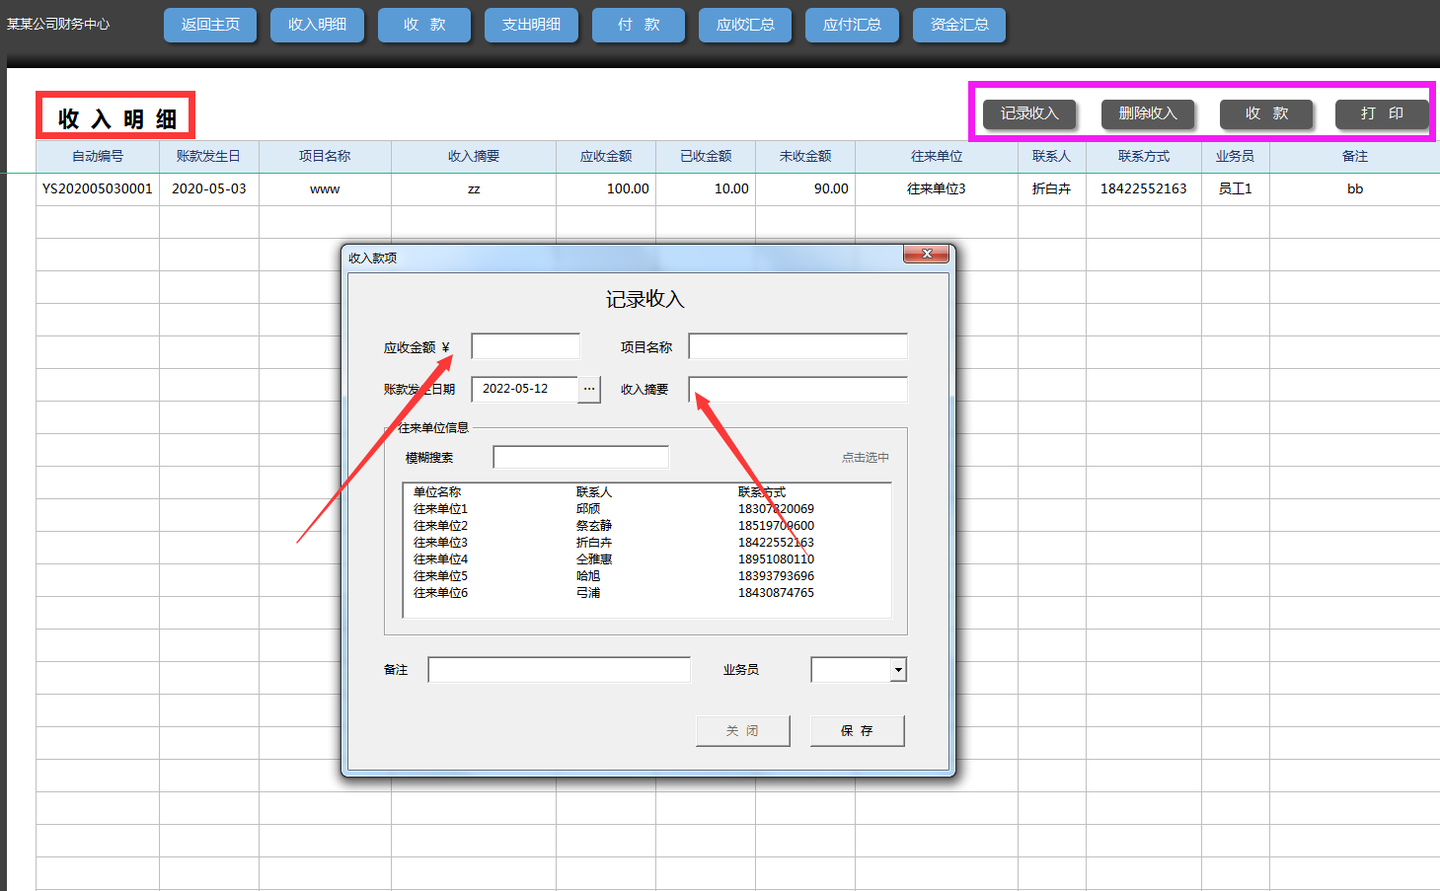Expand the 业务员 dropdown arrow
This screenshot has height=891, width=1440.
(x=898, y=670)
